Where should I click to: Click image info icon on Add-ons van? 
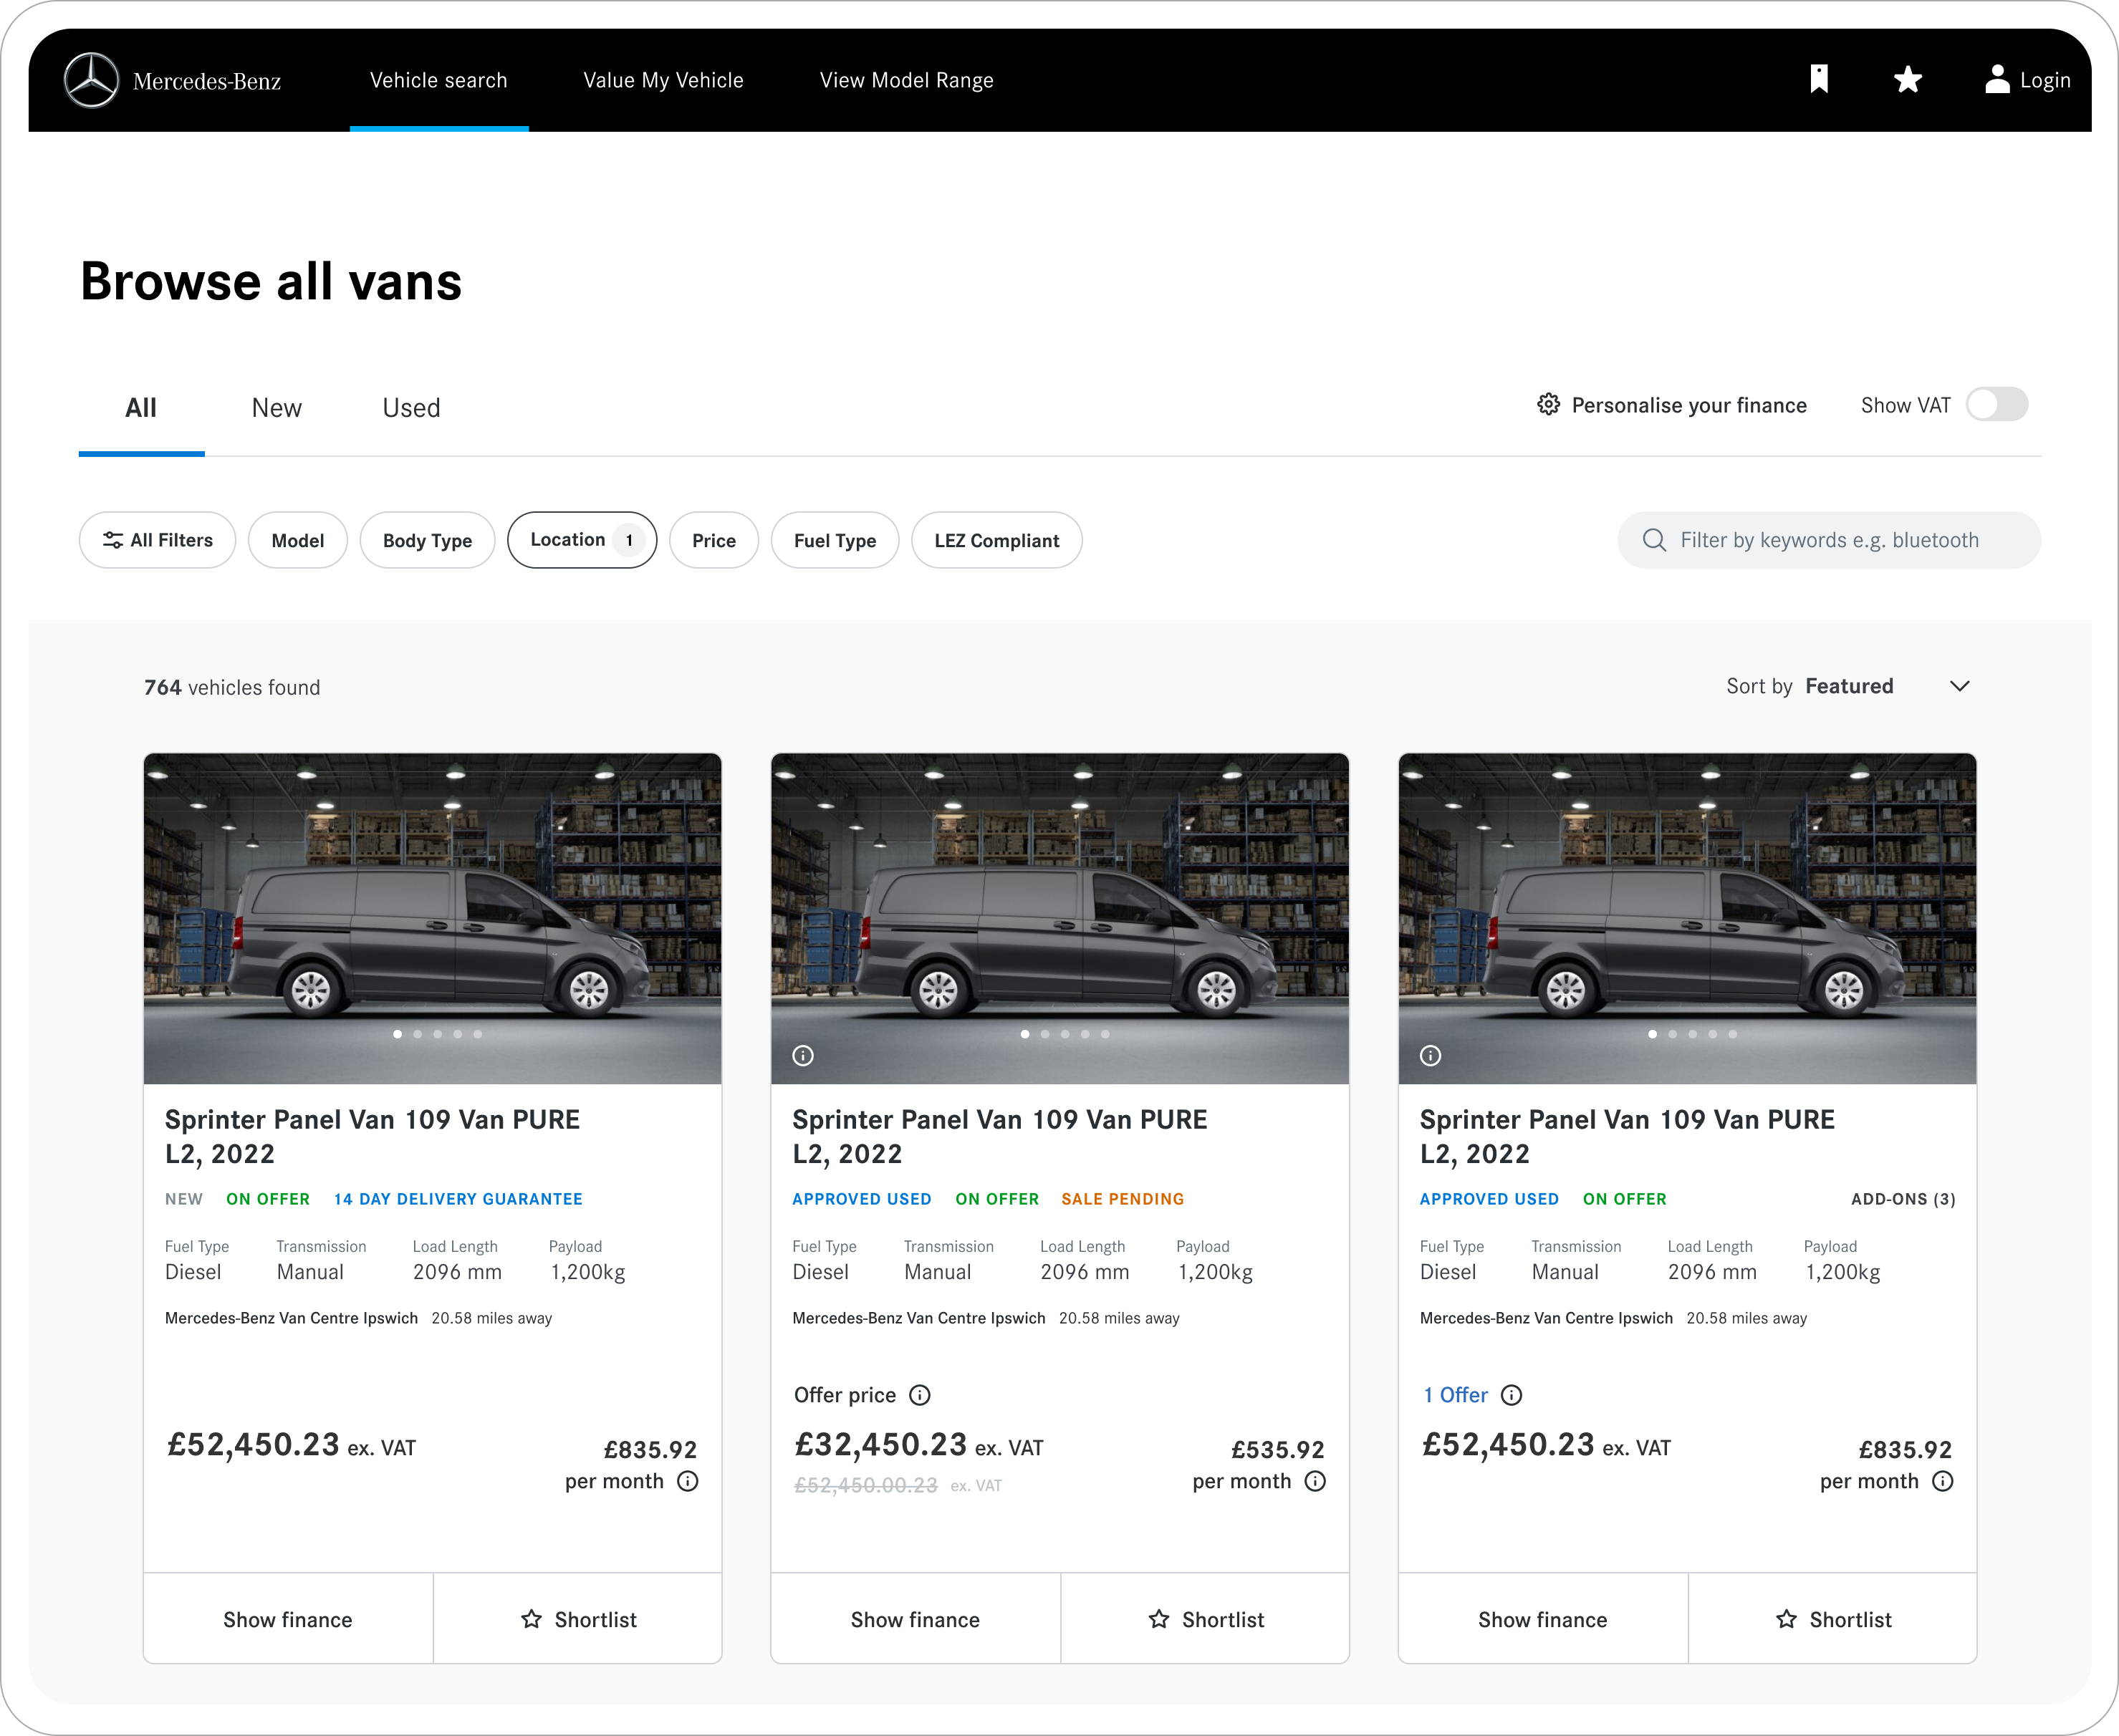pyautogui.click(x=1430, y=1056)
